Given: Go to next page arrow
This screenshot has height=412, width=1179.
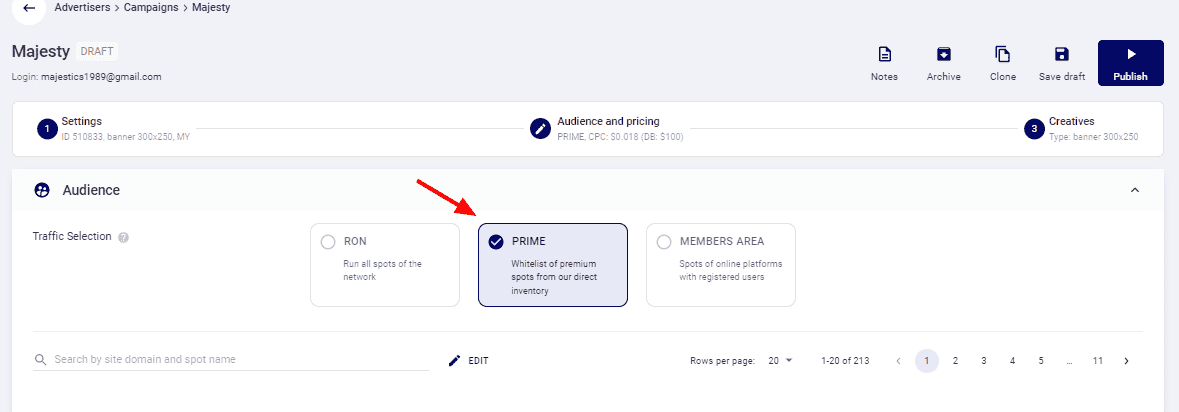Looking at the screenshot, I should (x=1126, y=361).
